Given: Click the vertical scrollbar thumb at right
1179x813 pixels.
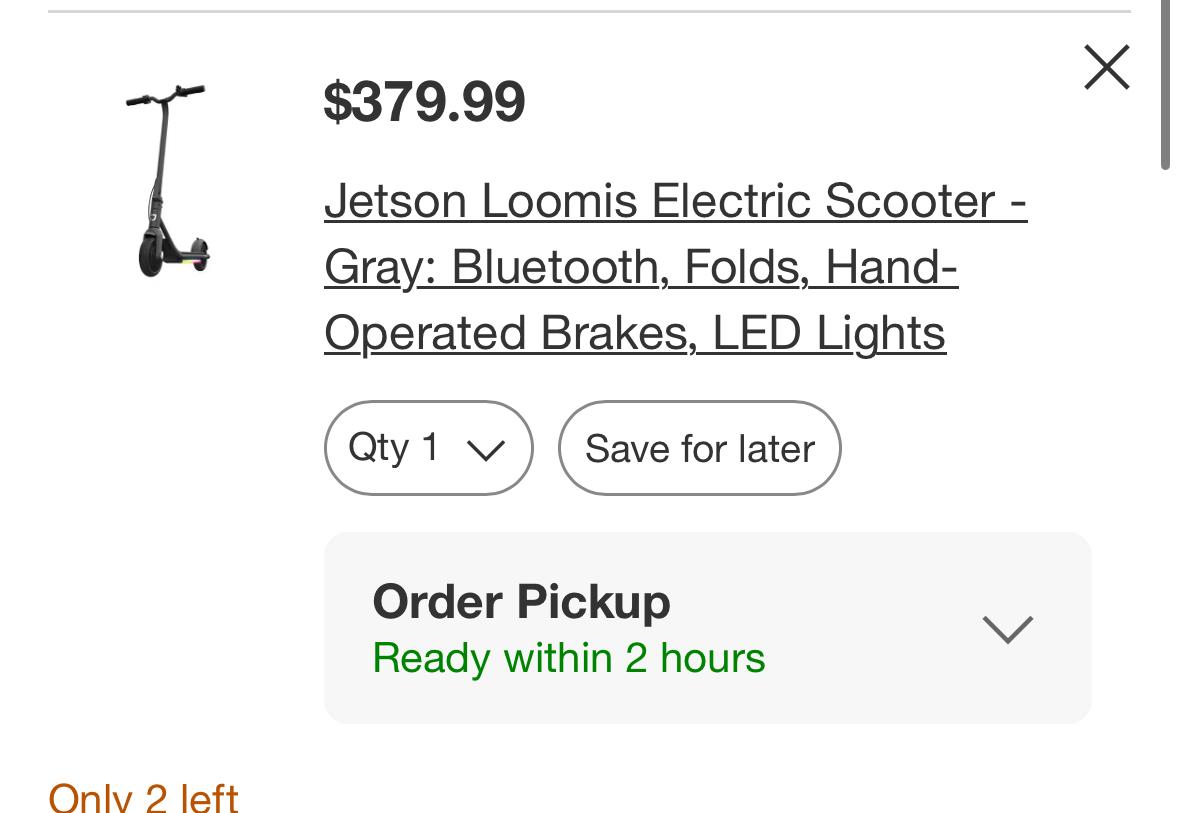Looking at the screenshot, I should 1166,85.
